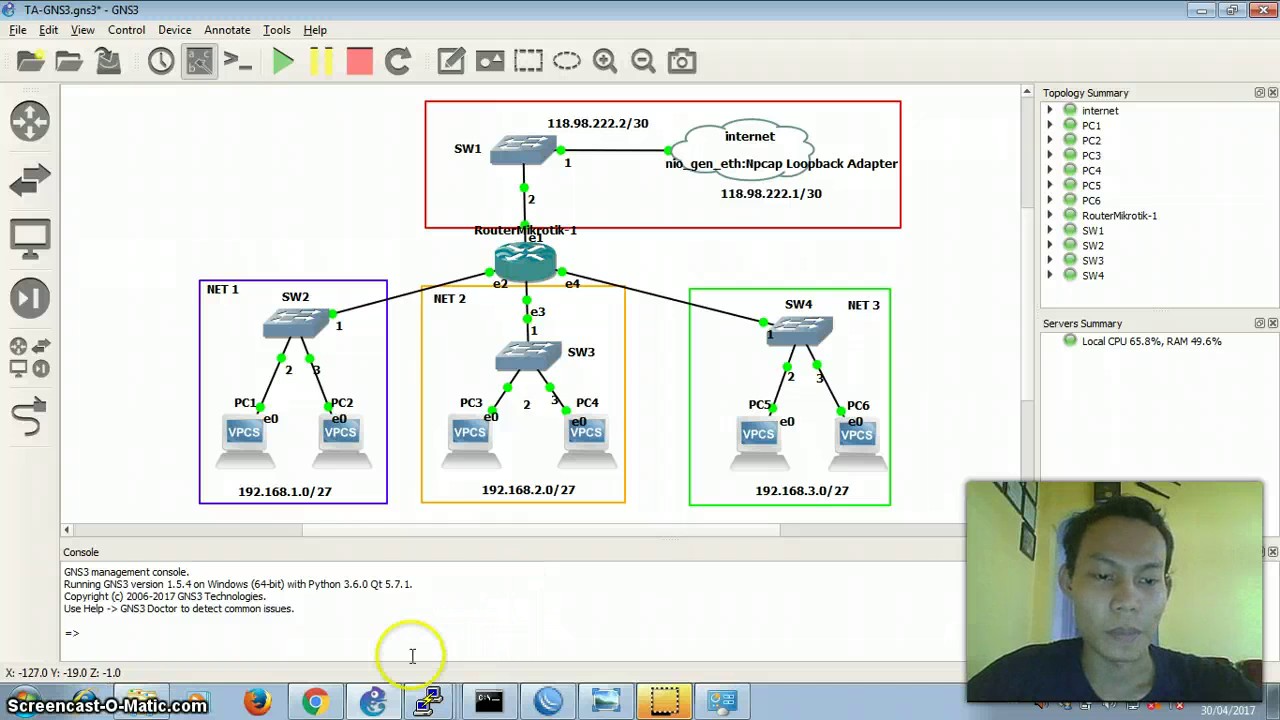This screenshot has height=720, width=1280.
Task: Open command prompt from taskbar
Action: coord(489,702)
